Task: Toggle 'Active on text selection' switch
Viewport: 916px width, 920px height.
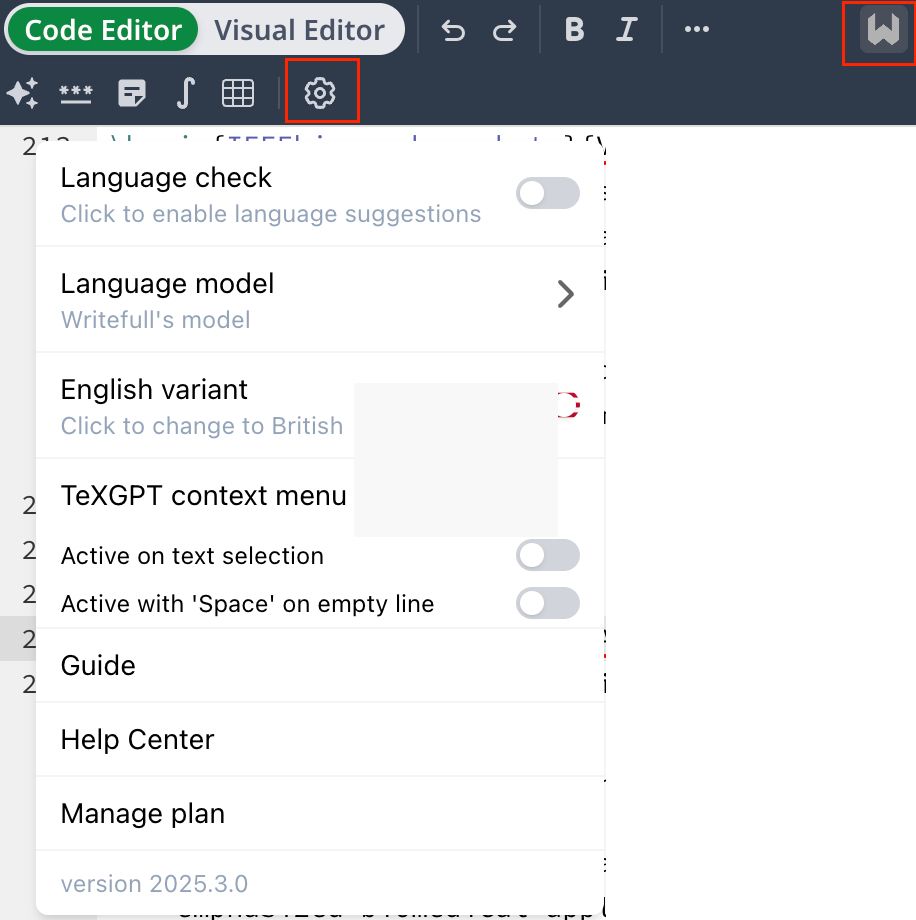Action: pyautogui.click(x=547, y=555)
